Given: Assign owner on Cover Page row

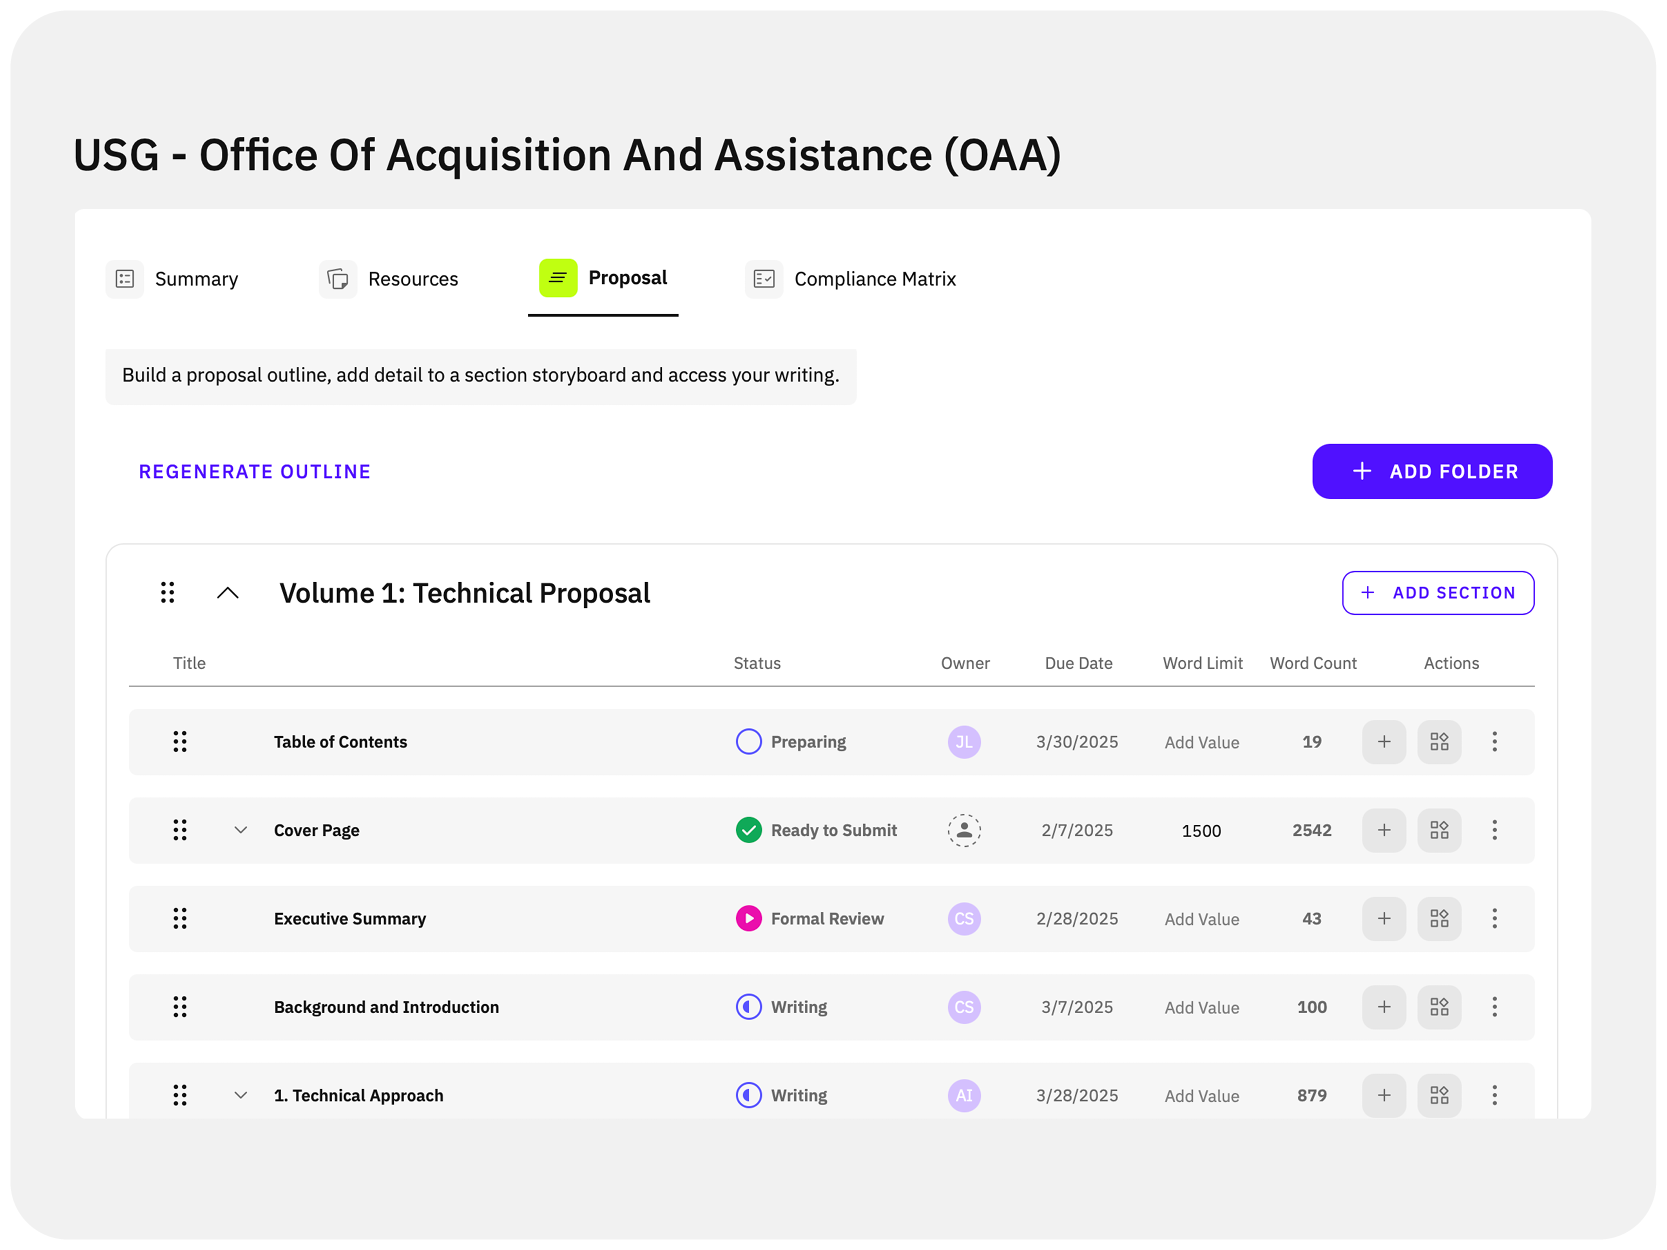Looking at the screenshot, I should tap(964, 830).
